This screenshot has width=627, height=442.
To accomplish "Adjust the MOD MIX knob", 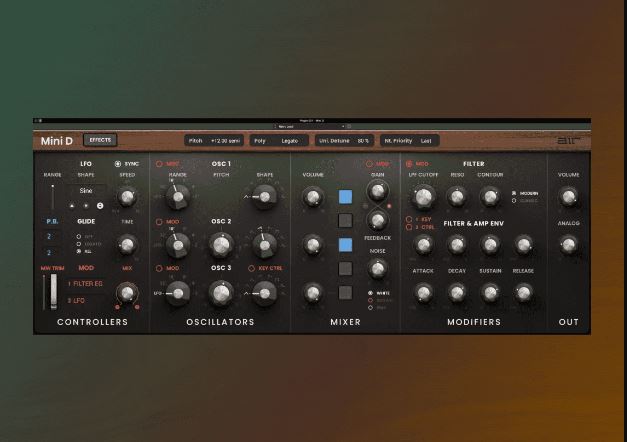I will [127, 293].
